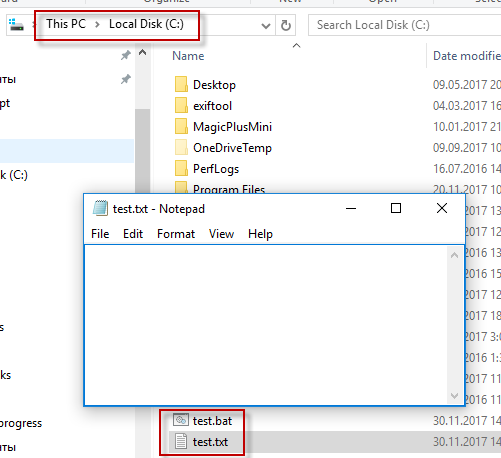
Task: Click the test.txt text file icon
Action: click(181, 442)
